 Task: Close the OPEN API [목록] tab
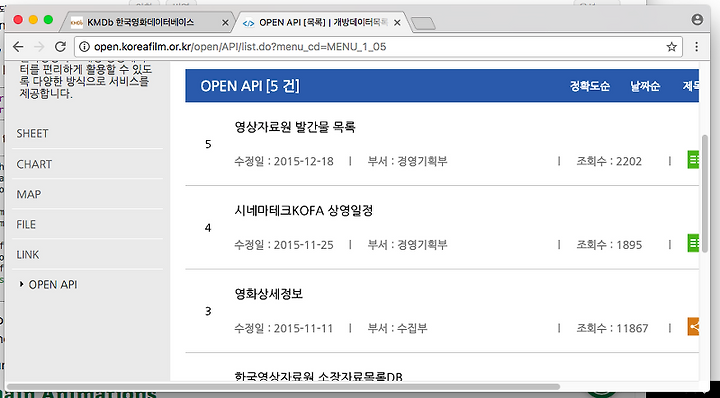(x=397, y=22)
